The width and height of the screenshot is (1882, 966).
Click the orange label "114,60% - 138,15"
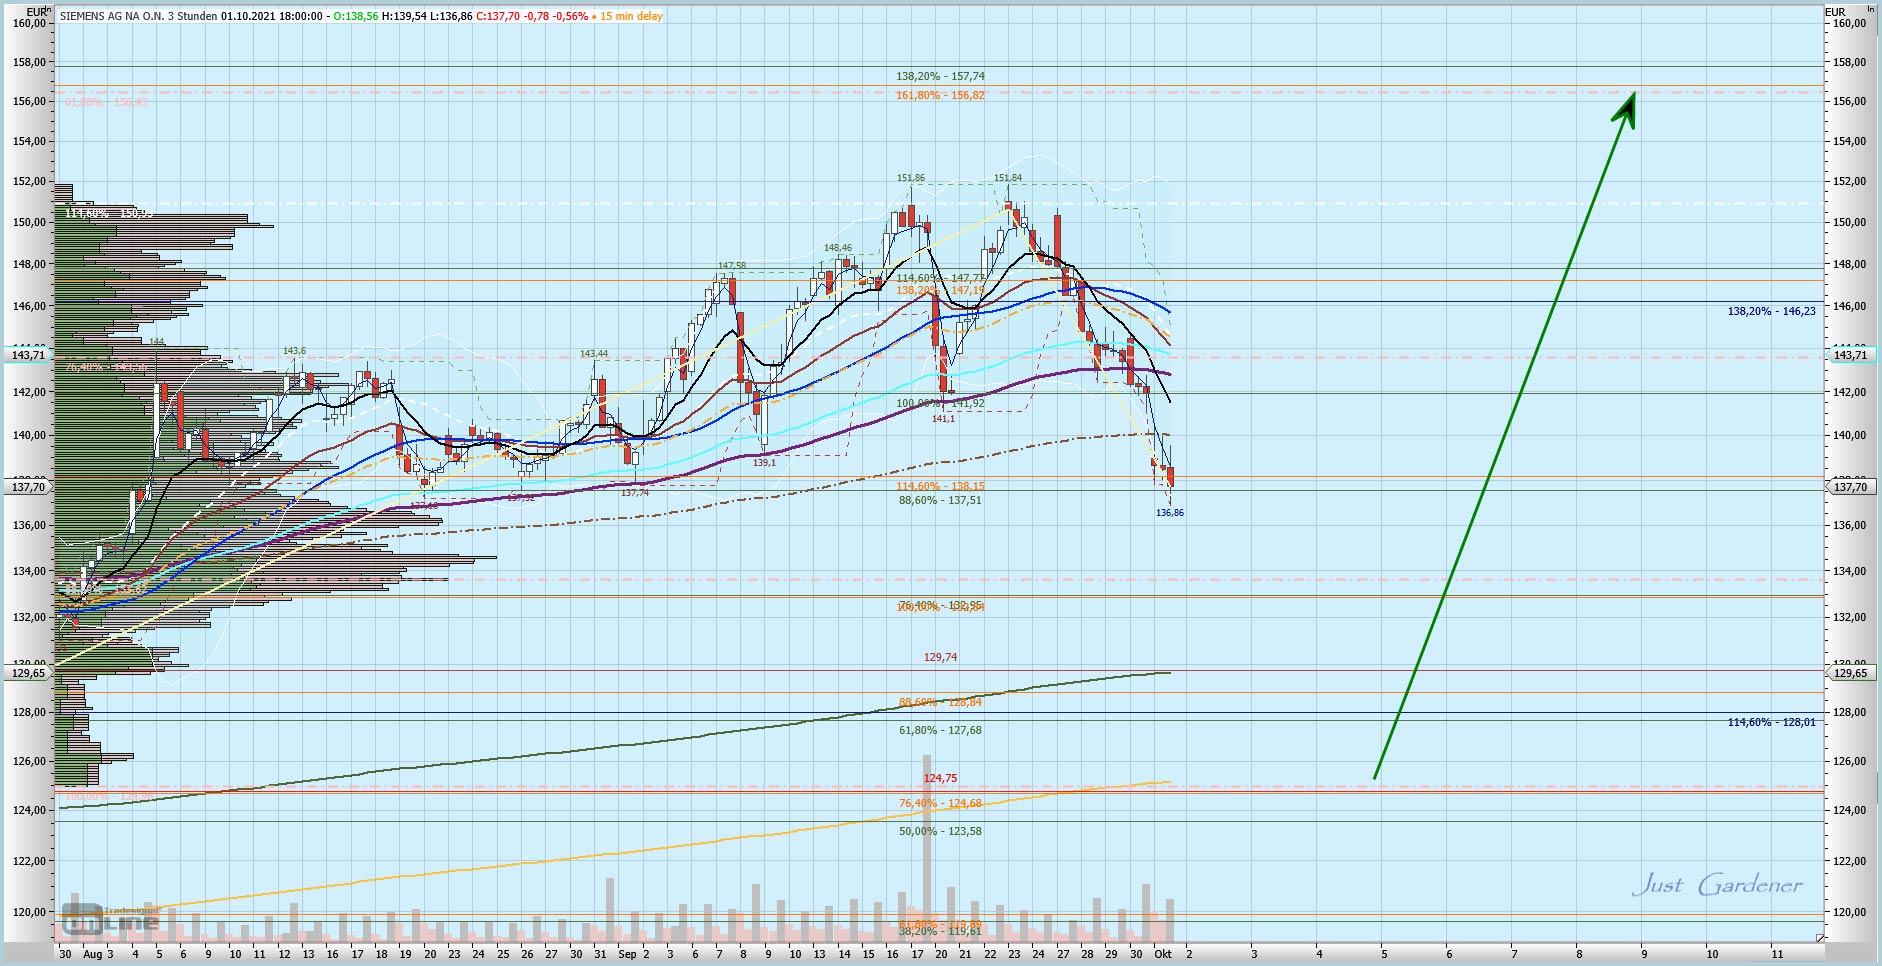click(940, 486)
